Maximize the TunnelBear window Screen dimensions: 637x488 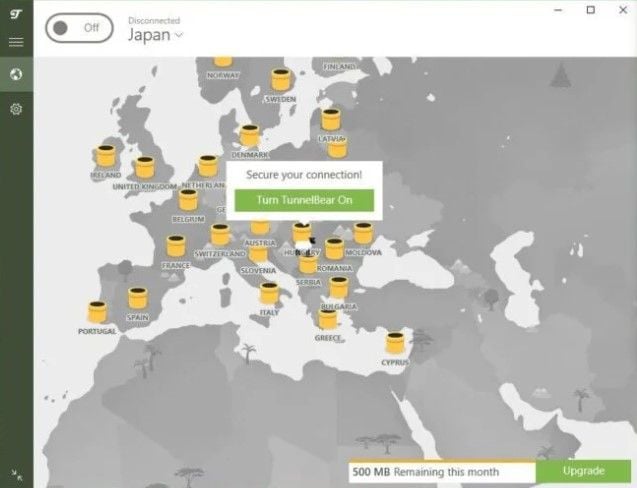[591, 10]
